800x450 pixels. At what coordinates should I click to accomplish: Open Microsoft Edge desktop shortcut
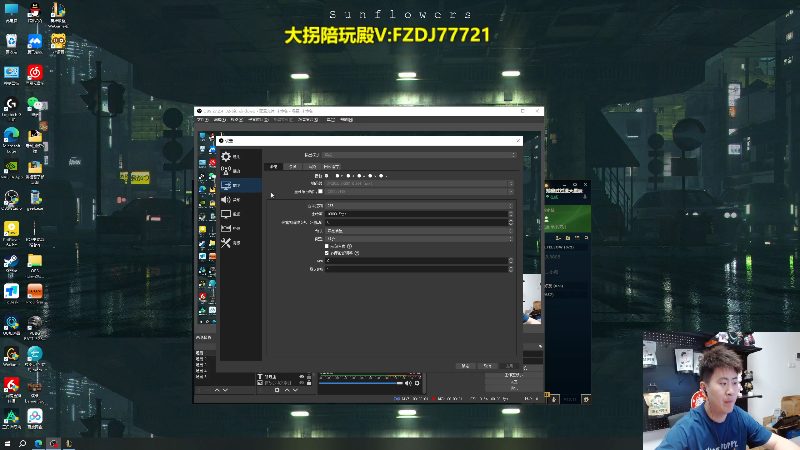pyautogui.click(x=11, y=139)
